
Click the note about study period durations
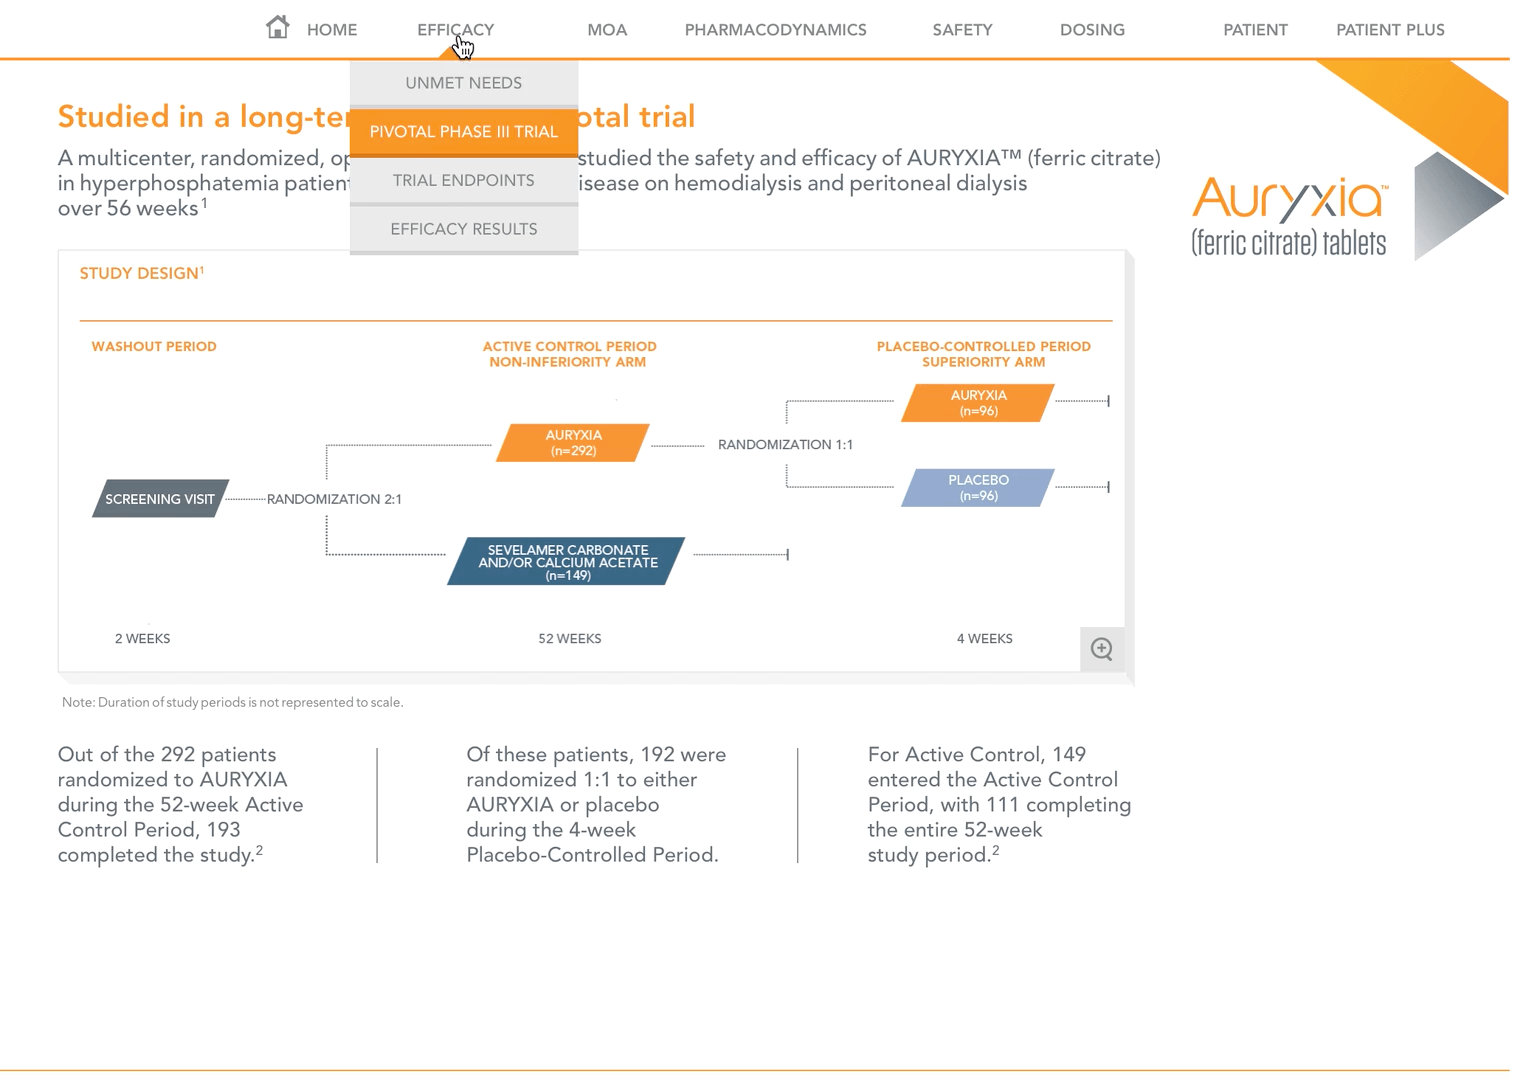point(232,703)
